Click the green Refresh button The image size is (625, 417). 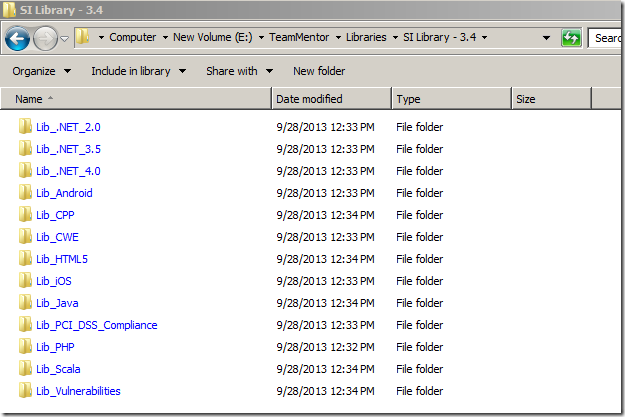coord(571,38)
